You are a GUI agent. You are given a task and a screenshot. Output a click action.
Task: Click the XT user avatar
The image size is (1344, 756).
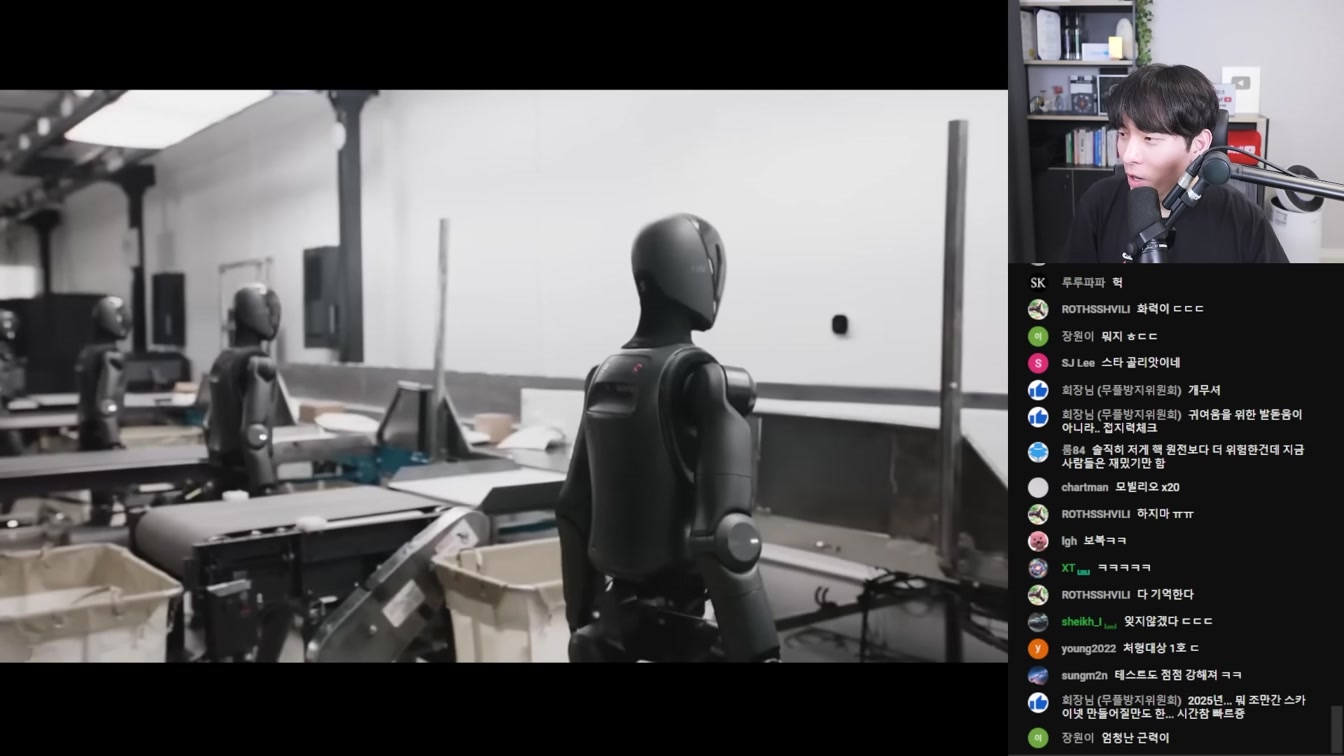(x=1038, y=568)
